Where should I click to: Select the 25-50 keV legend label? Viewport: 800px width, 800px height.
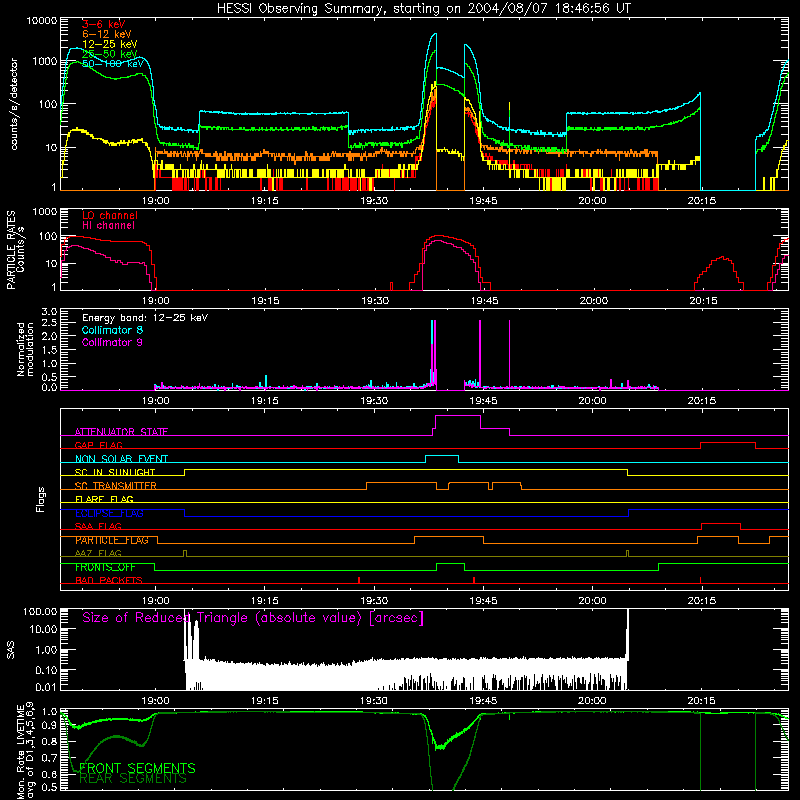tap(110, 54)
